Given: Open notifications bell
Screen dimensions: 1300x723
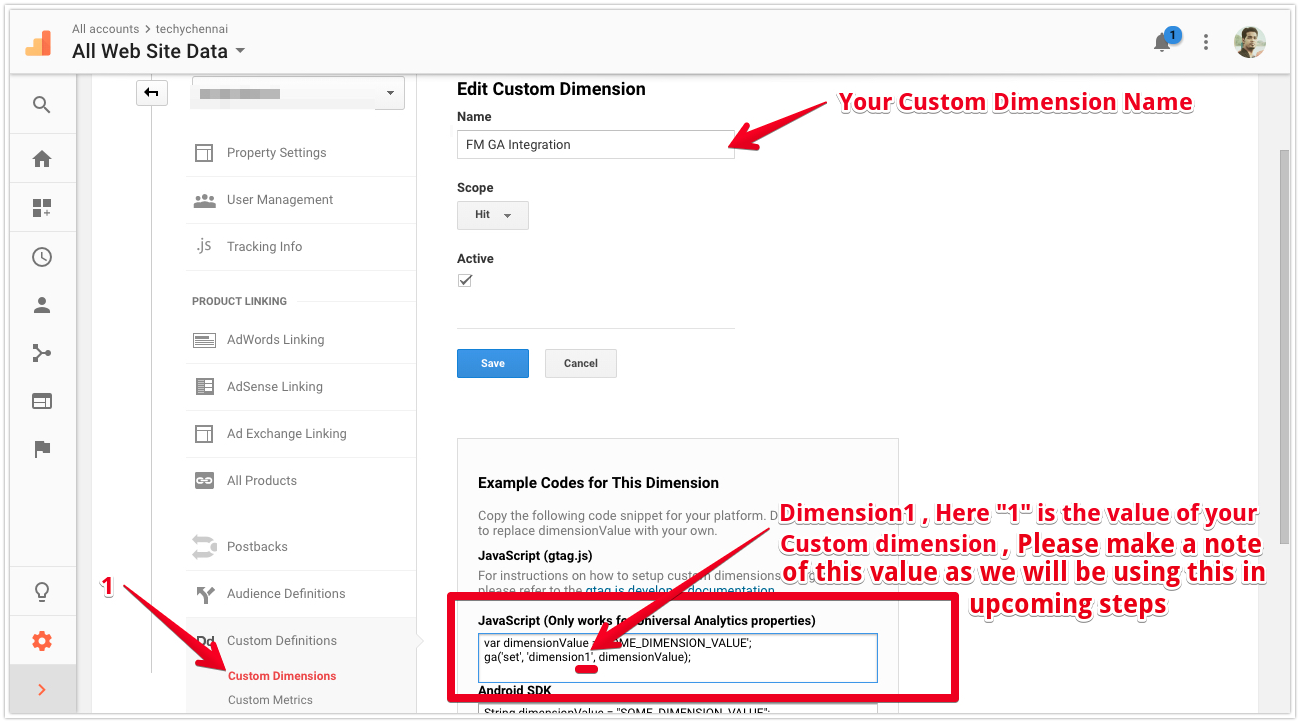Looking at the screenshot, I should pyautogui.click(x=1162, y=42).
